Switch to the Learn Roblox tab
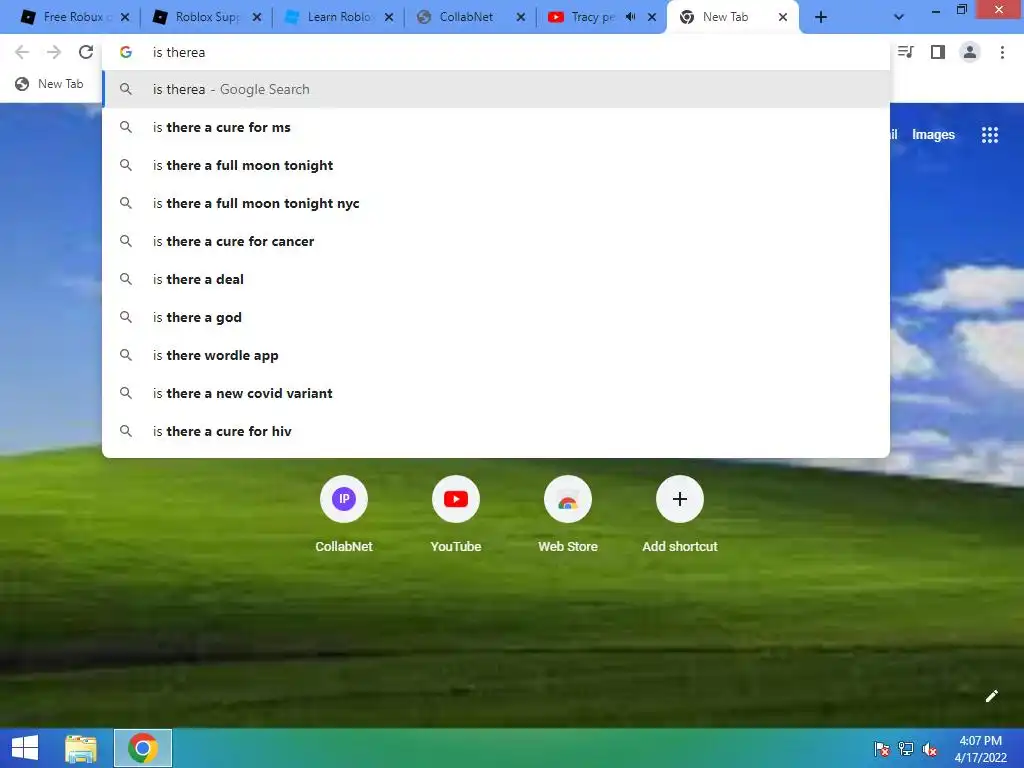This screenshot has height=768, width=1024. pos(339,17)
